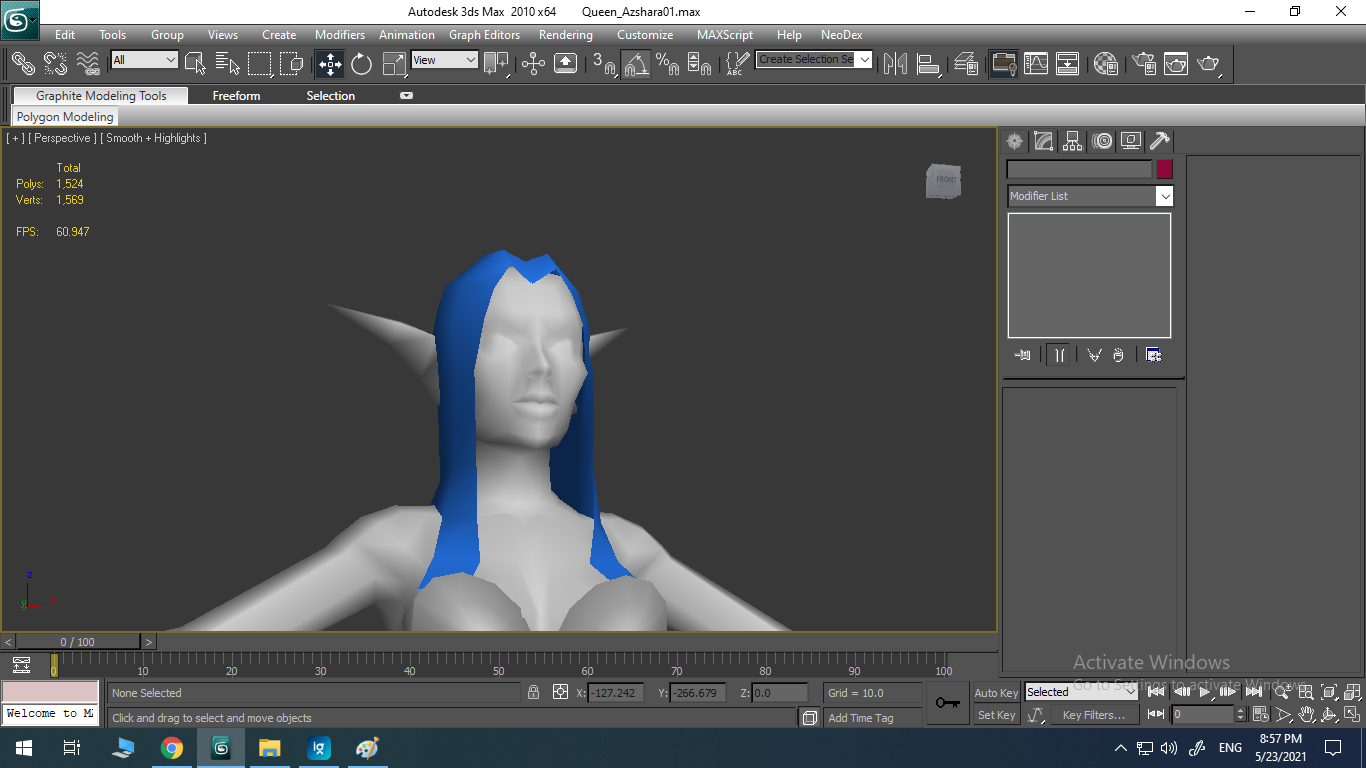Screen dimensions: 1366x768
Task: Click the large Set Keys key button
Action: pos(948,703)
